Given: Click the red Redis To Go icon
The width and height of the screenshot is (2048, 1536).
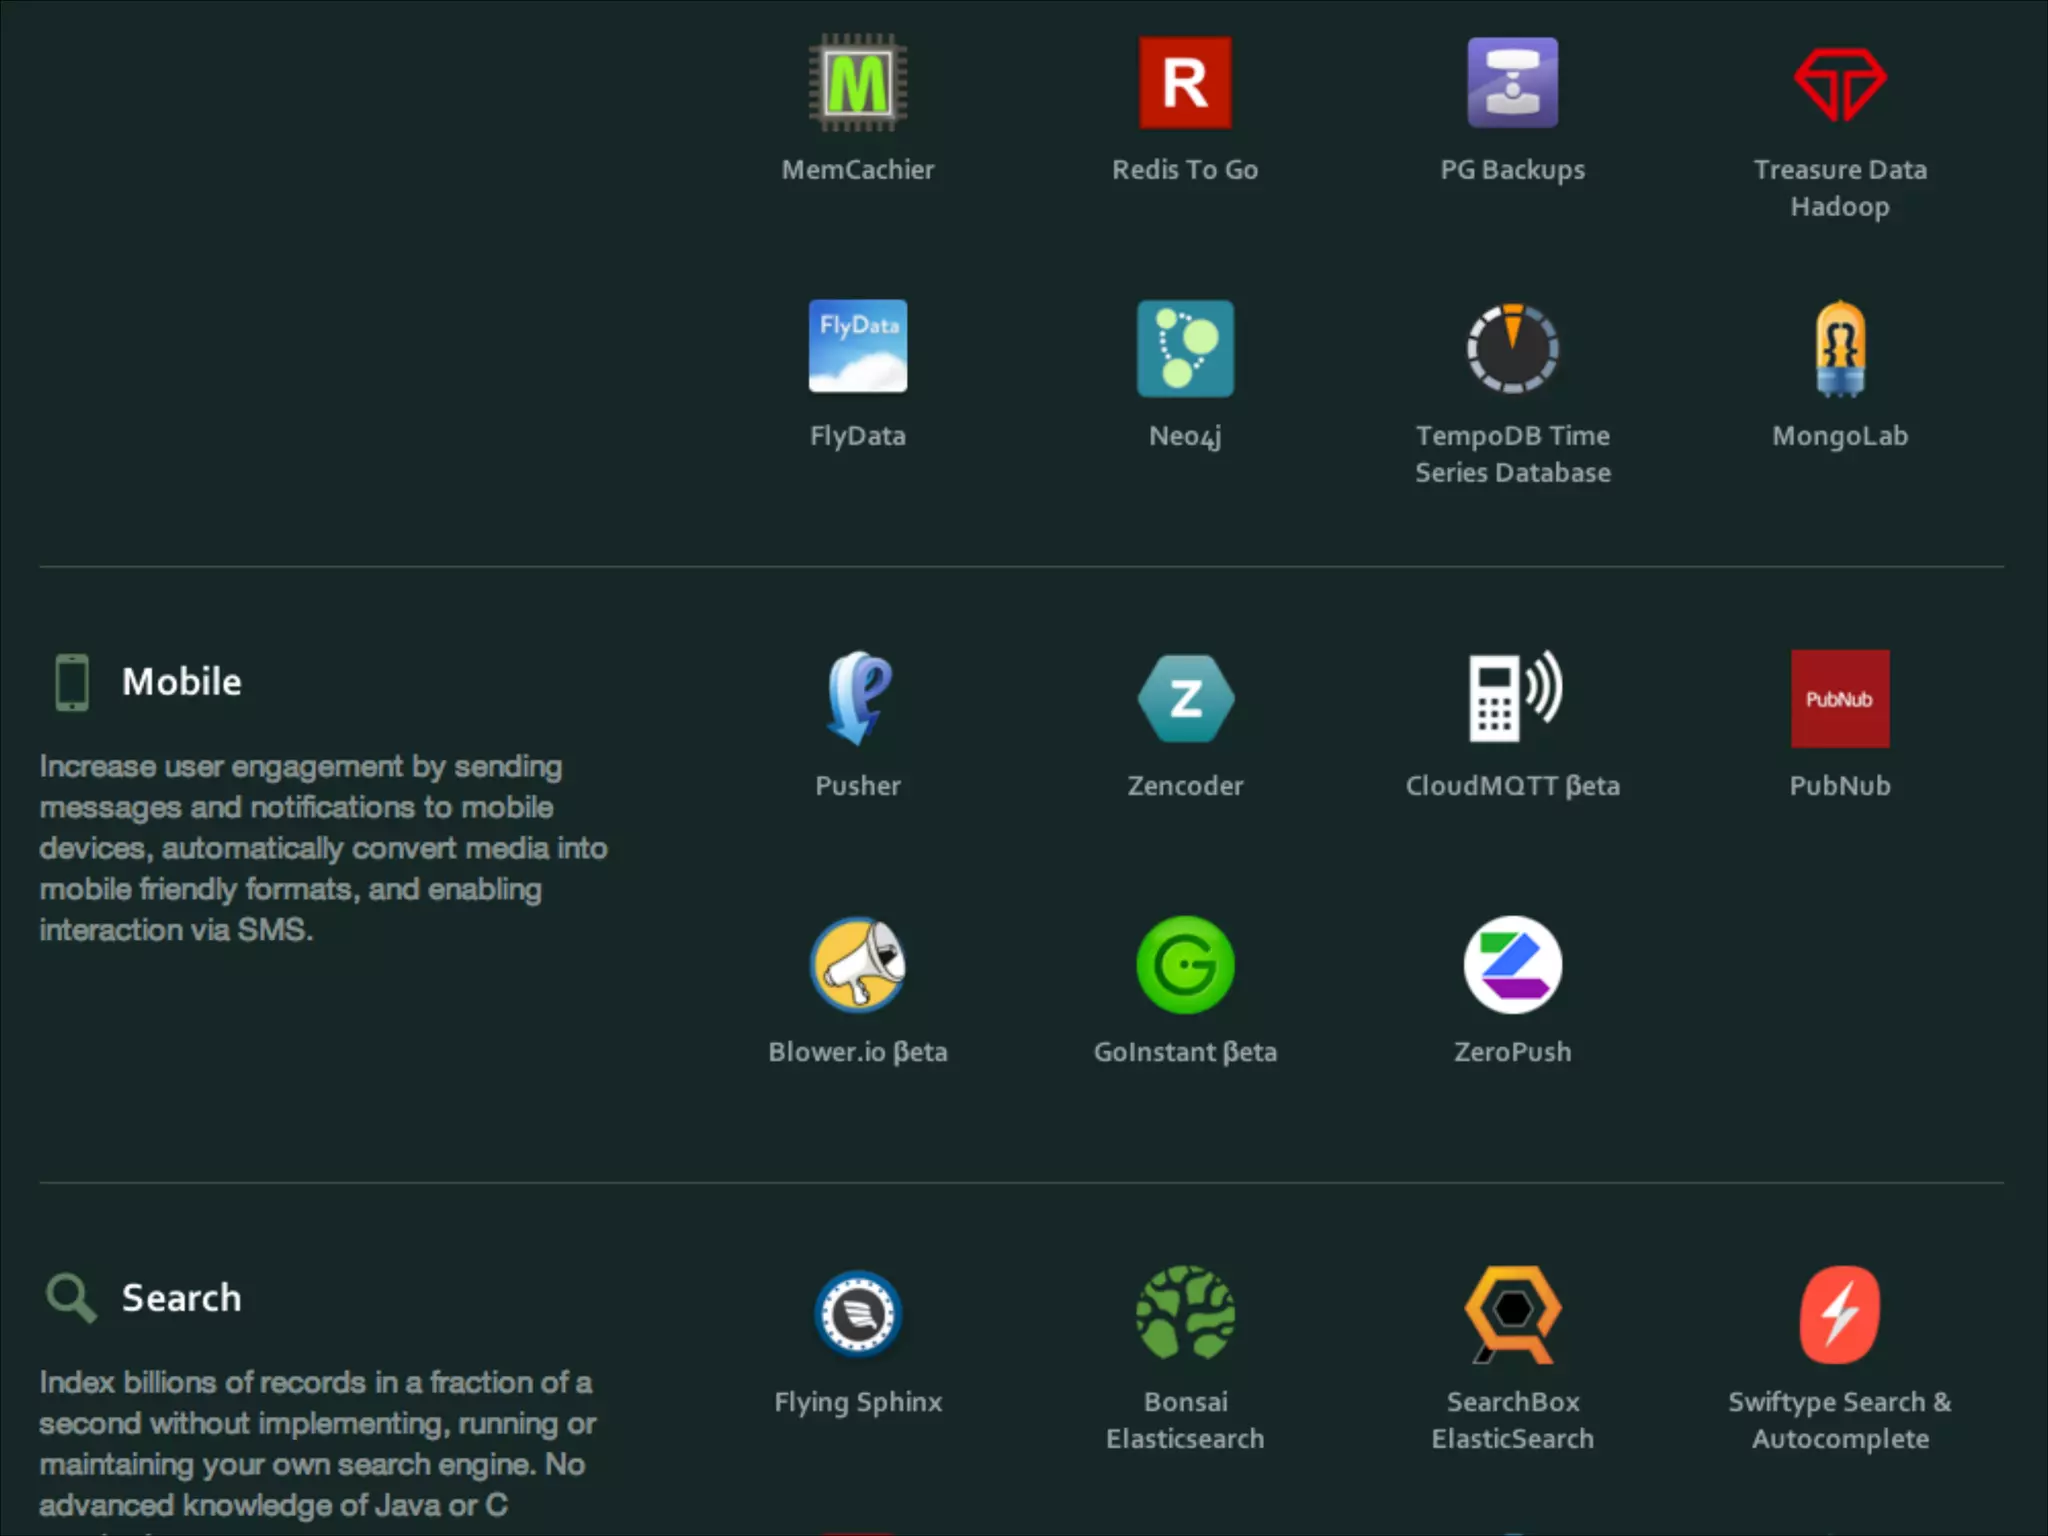Looking at the screenshot, I should pos(1185,83).
